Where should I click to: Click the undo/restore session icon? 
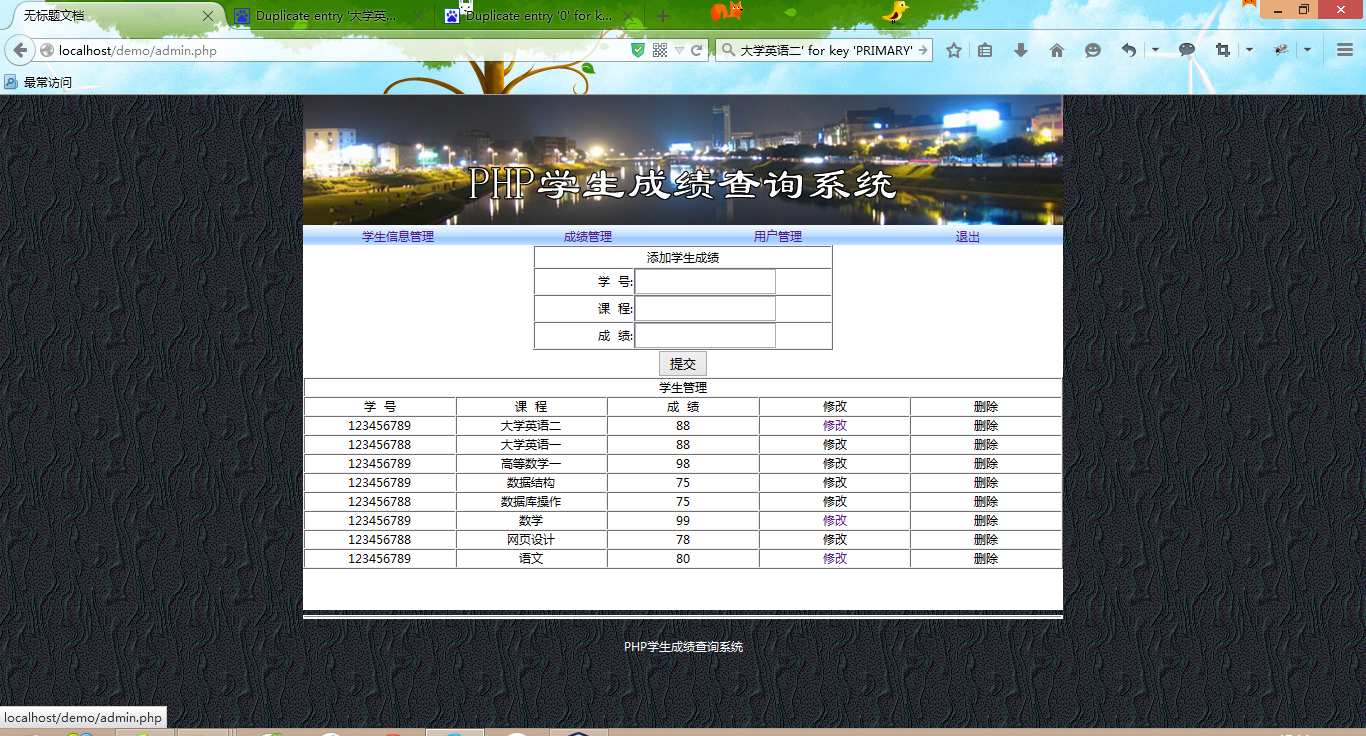pyautogui.click(x=1130, y=50)
